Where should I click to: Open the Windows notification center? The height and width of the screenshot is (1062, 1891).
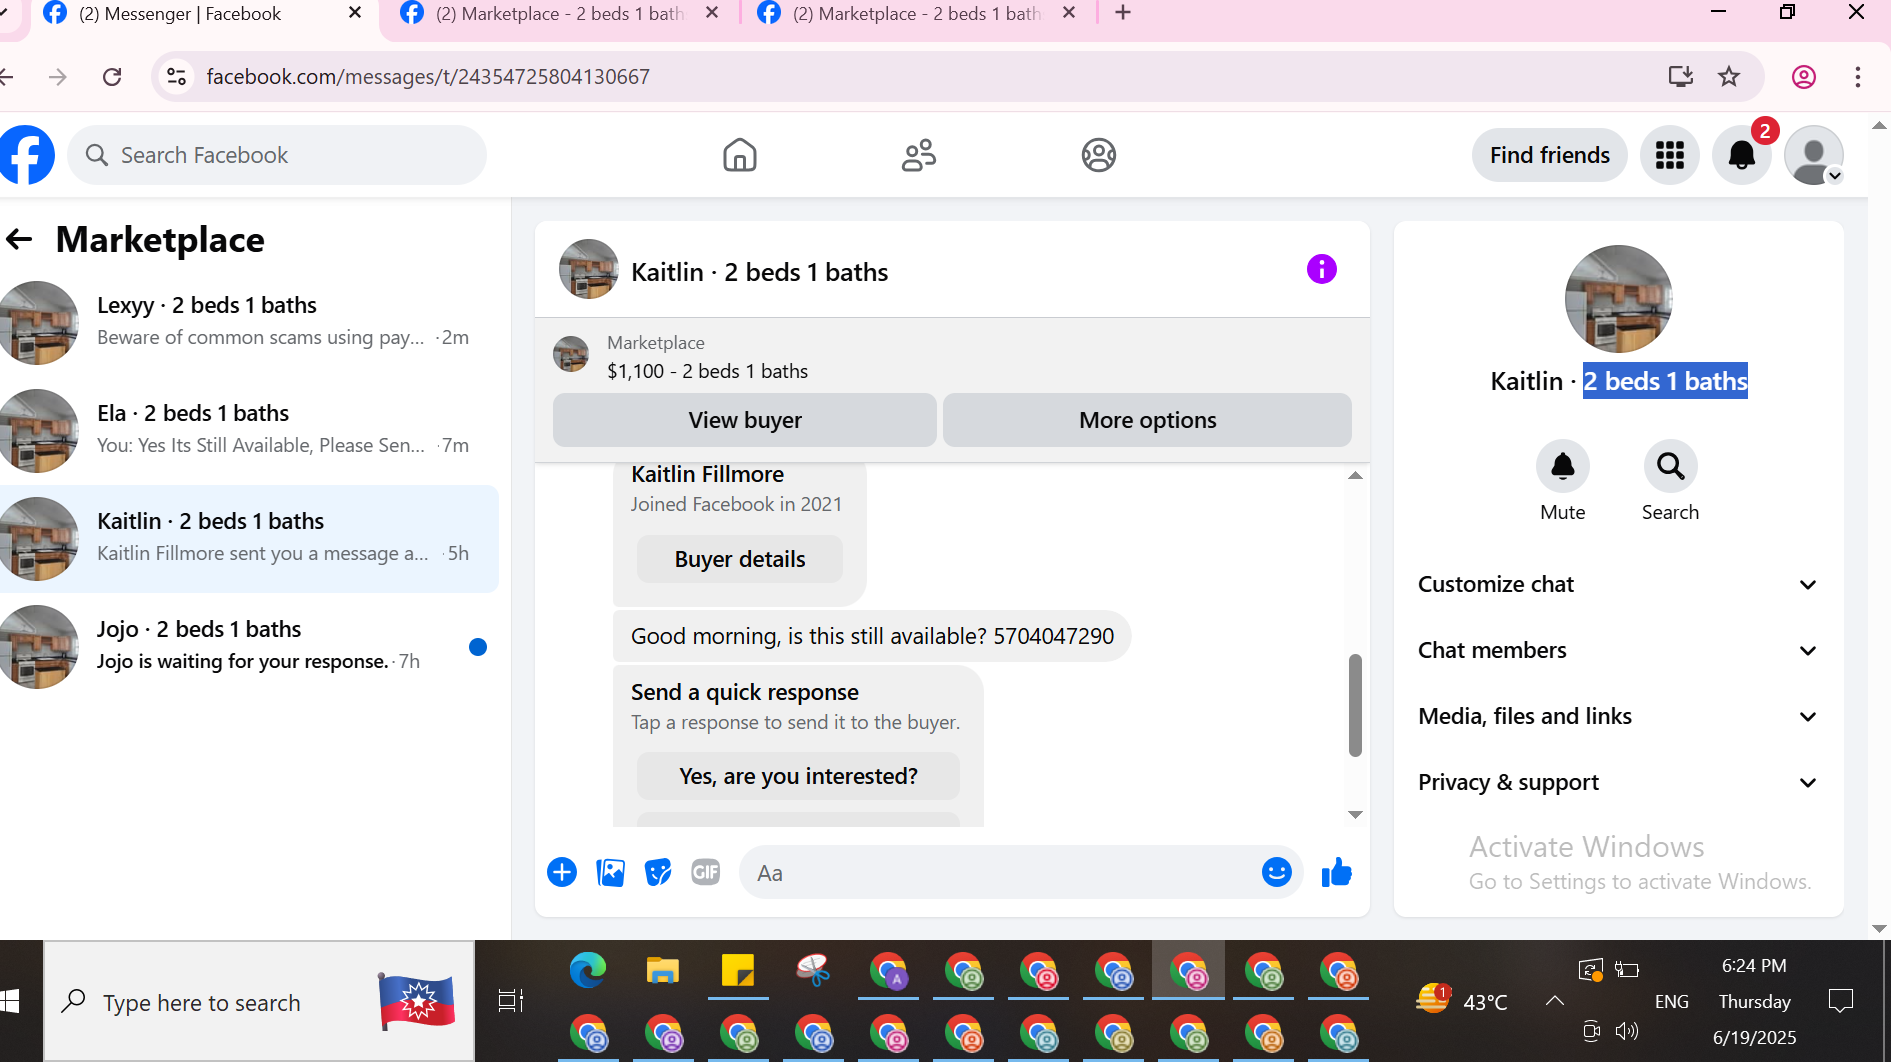click(x=1840, y=1001)
